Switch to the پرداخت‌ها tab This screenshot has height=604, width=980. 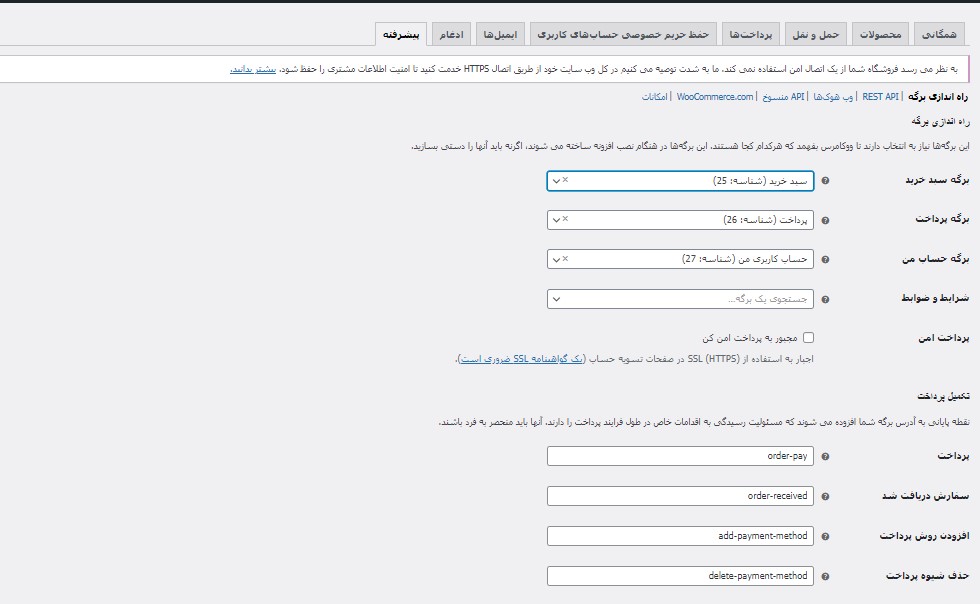coord(751,34)
